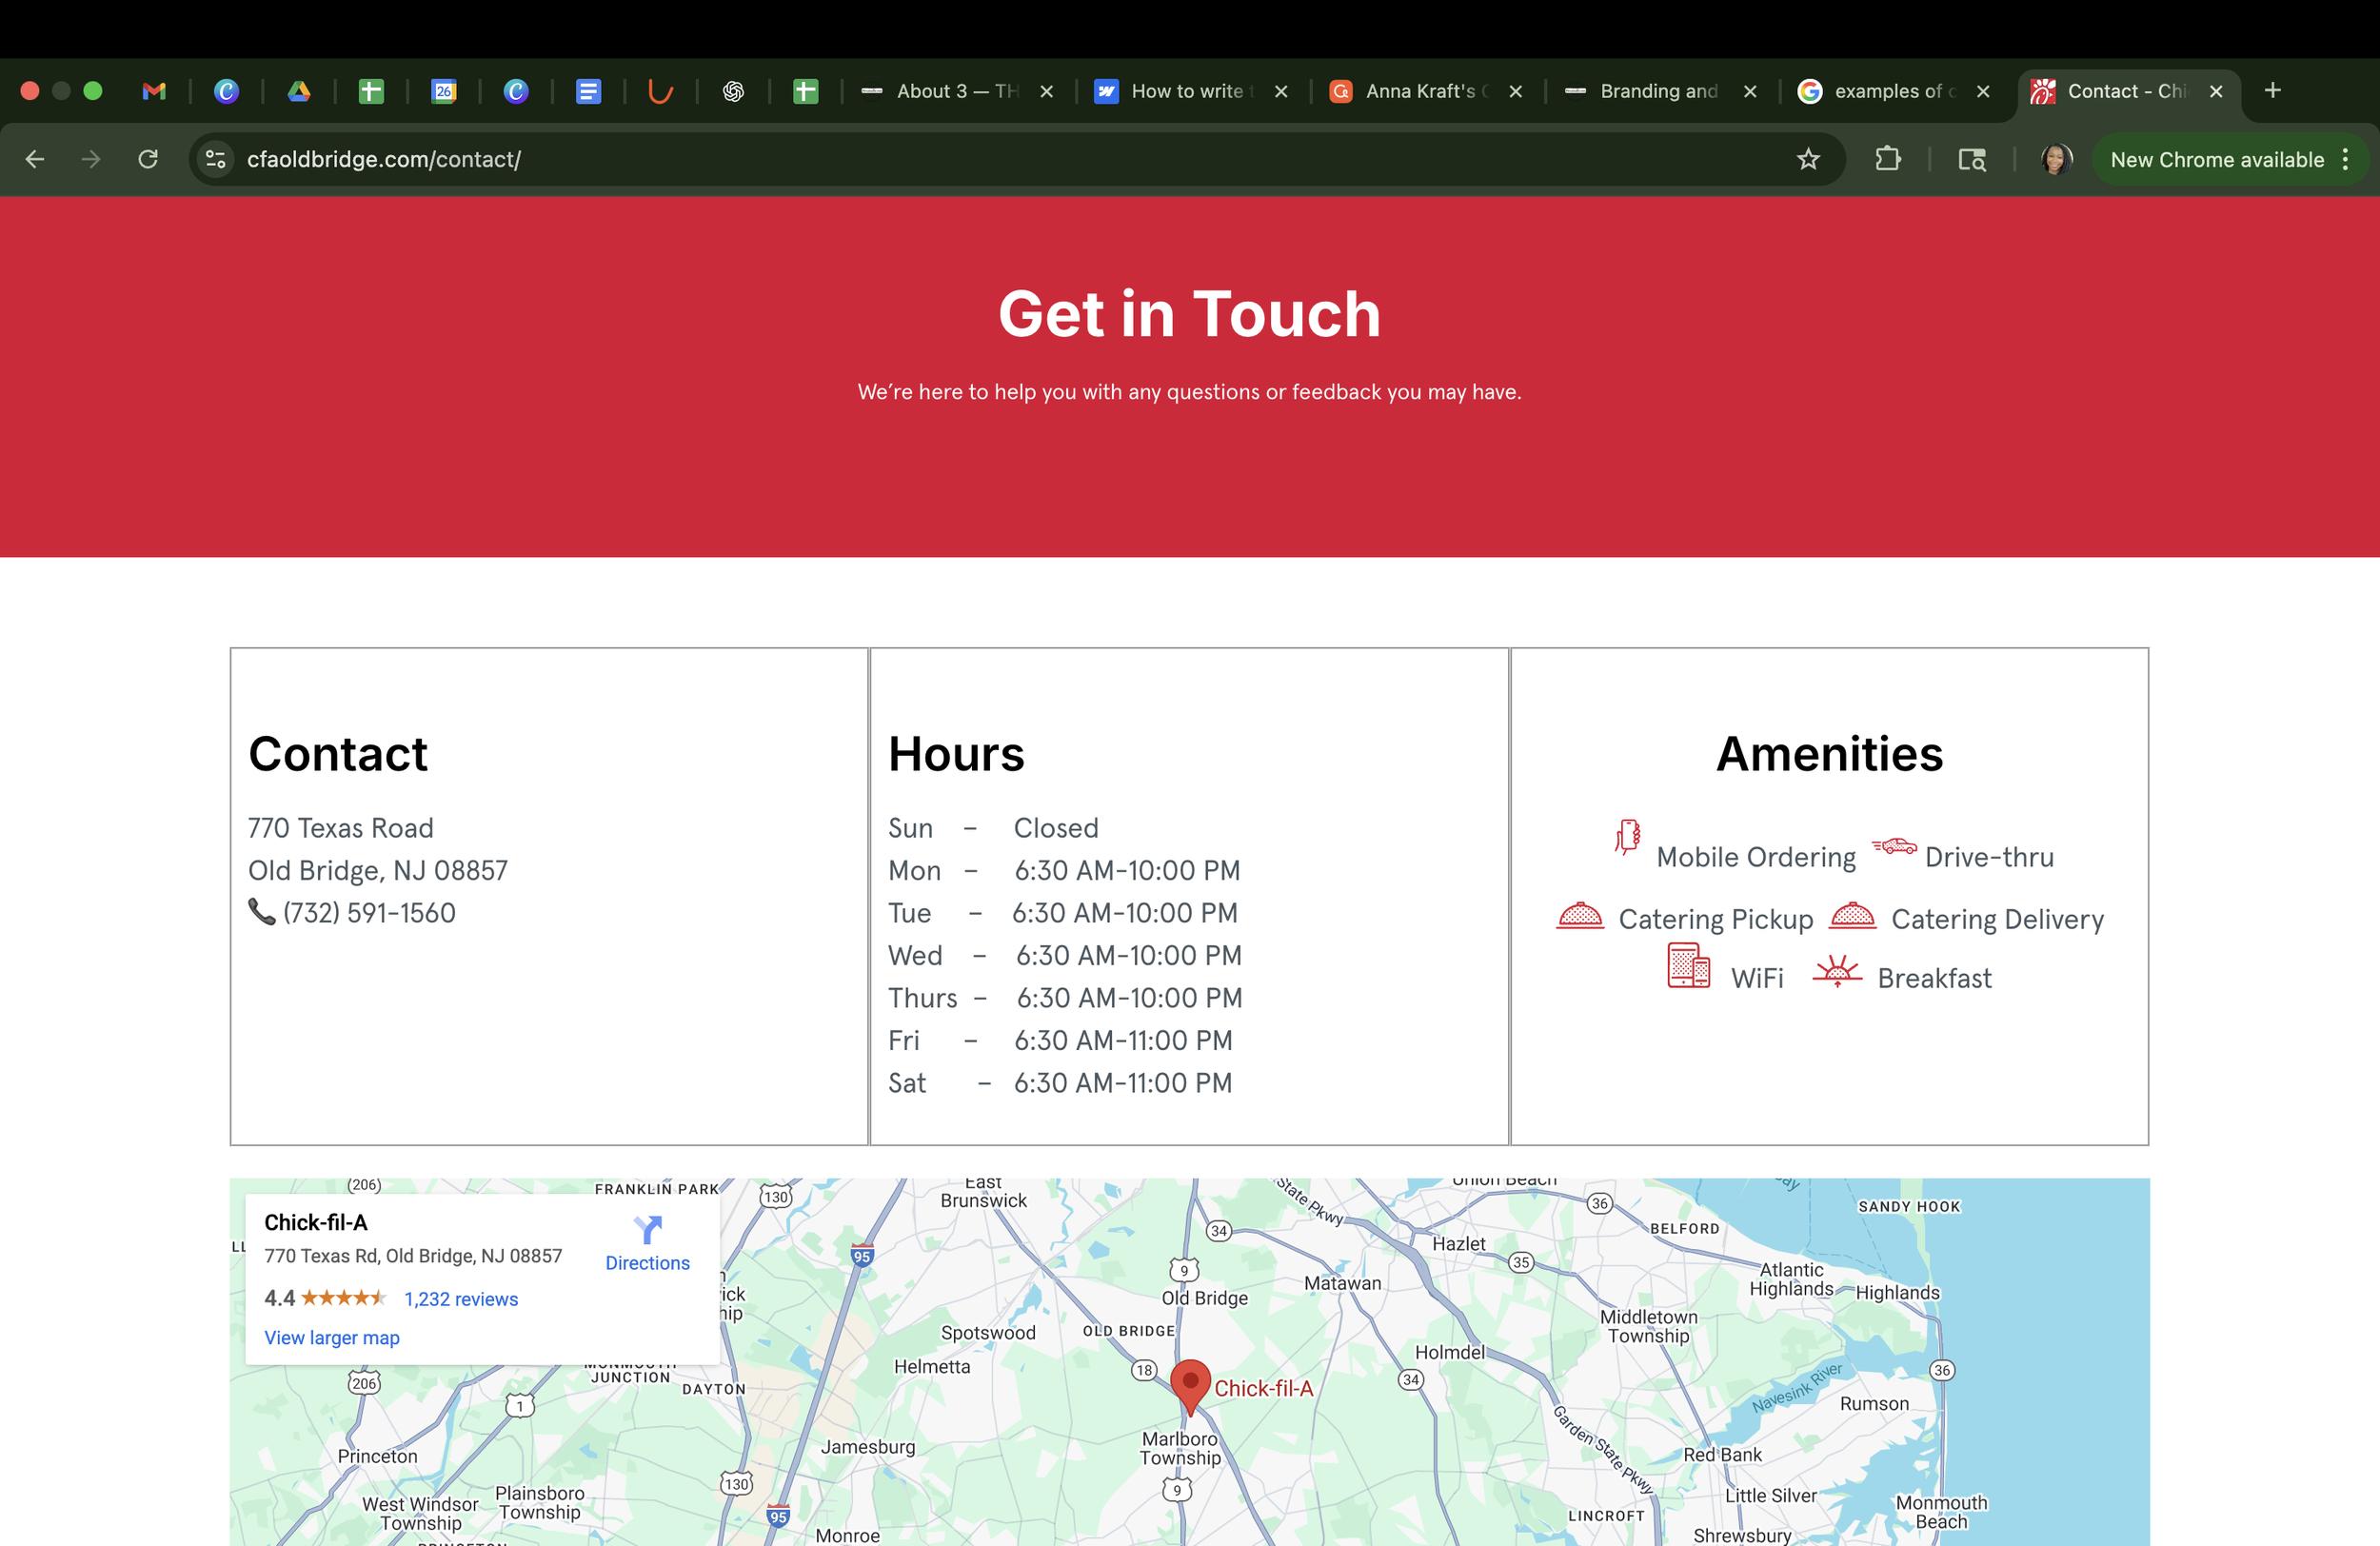The image size is (2380, 1546).
Task: Open the 1,232 reviews link
Action: [461, 1298]
